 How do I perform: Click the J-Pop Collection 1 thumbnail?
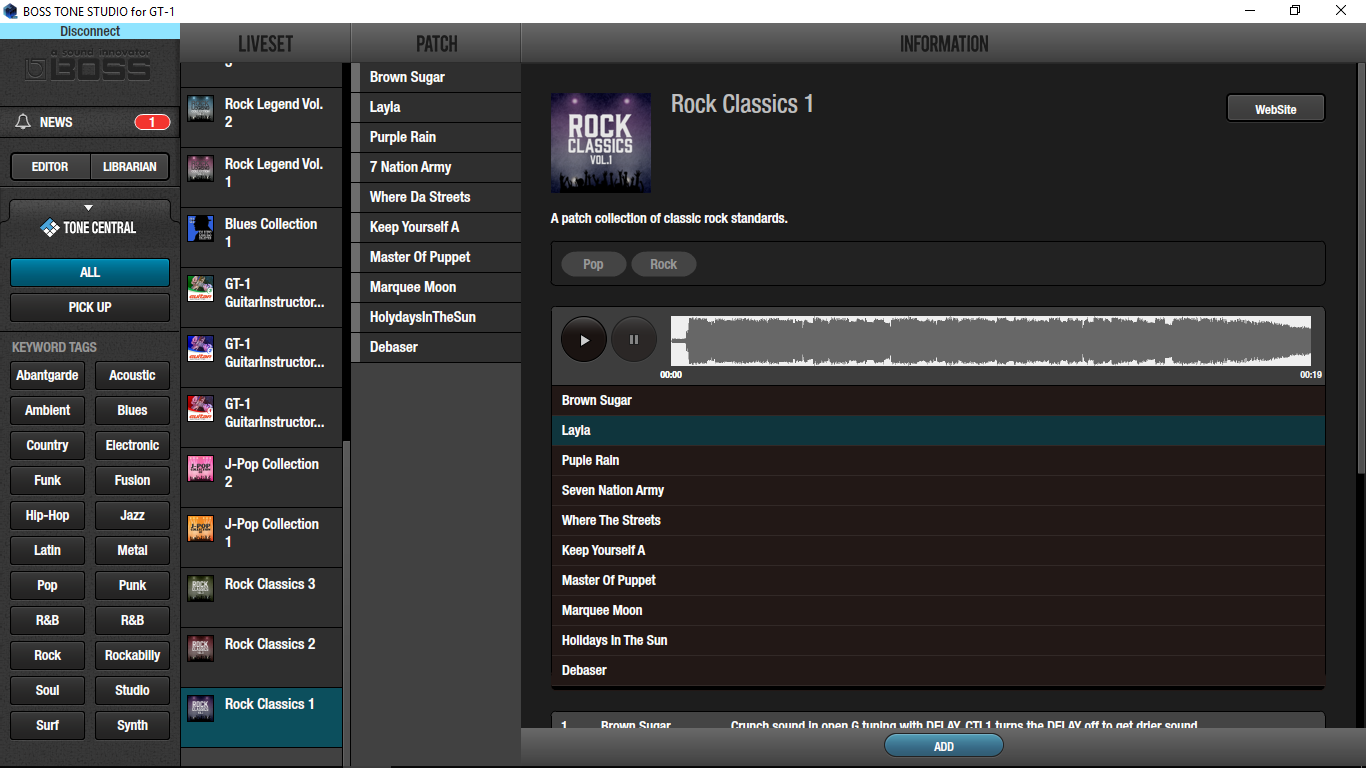201,529
